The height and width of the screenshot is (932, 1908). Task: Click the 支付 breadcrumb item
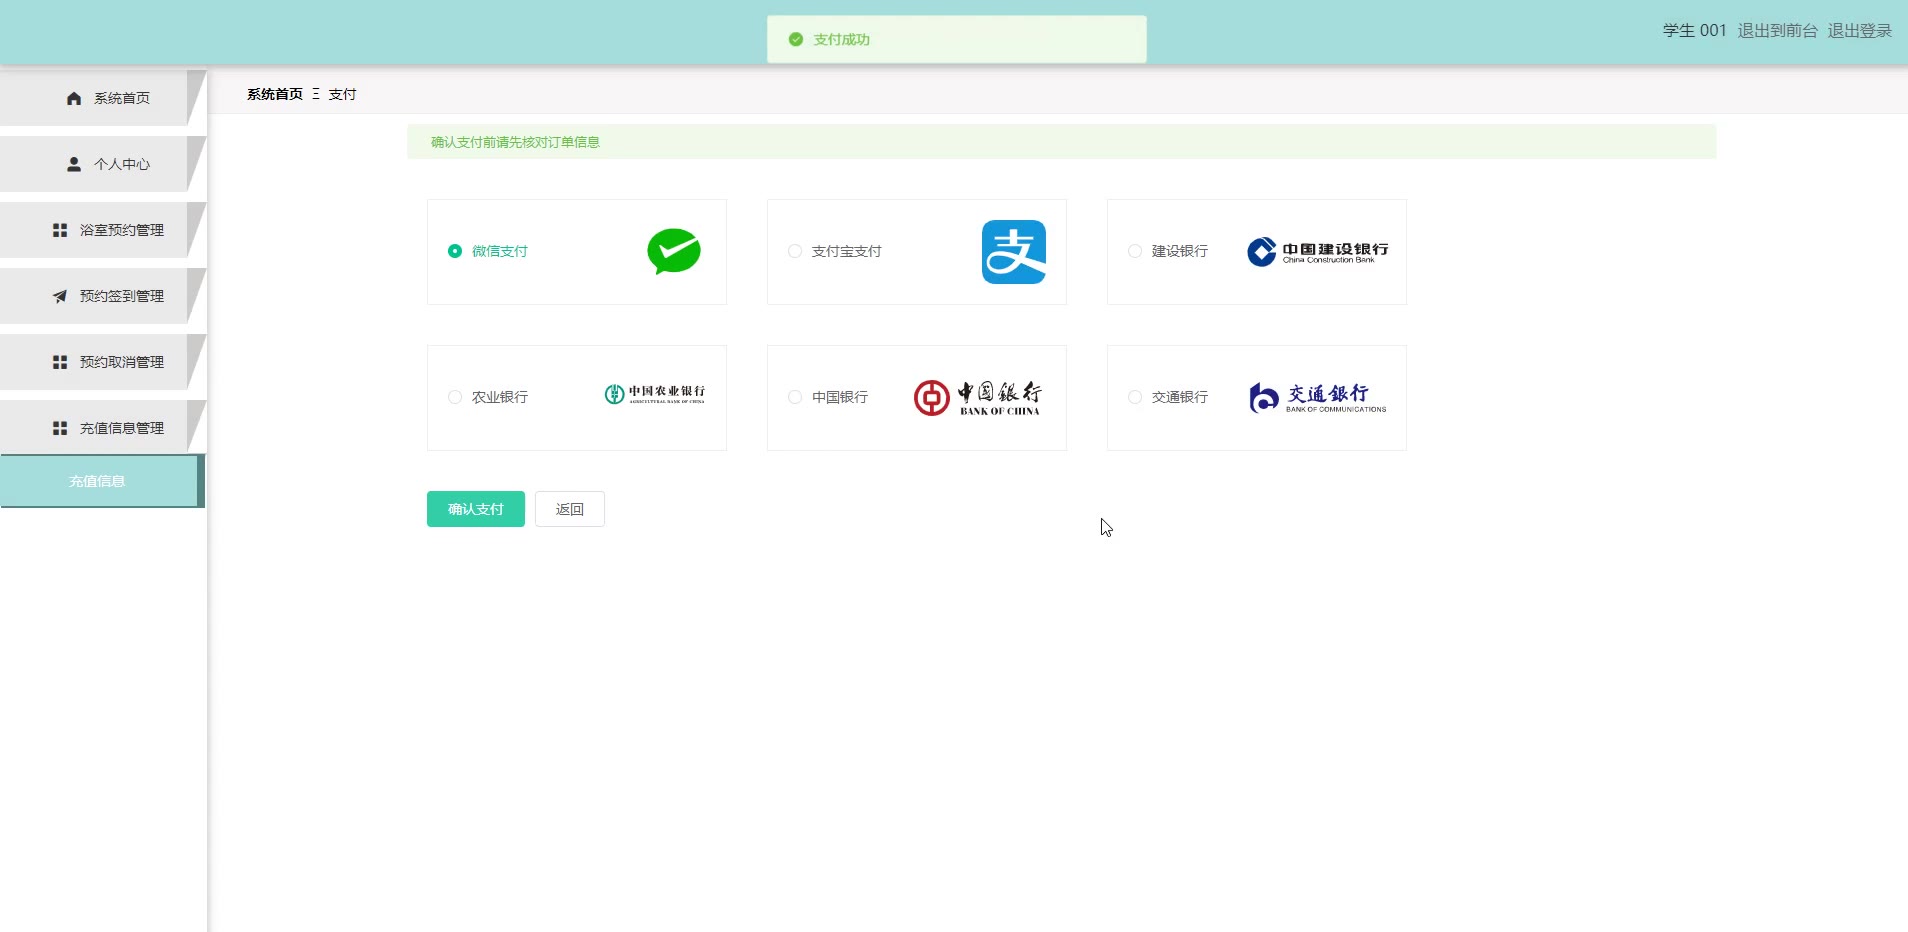tap(343, 94)
